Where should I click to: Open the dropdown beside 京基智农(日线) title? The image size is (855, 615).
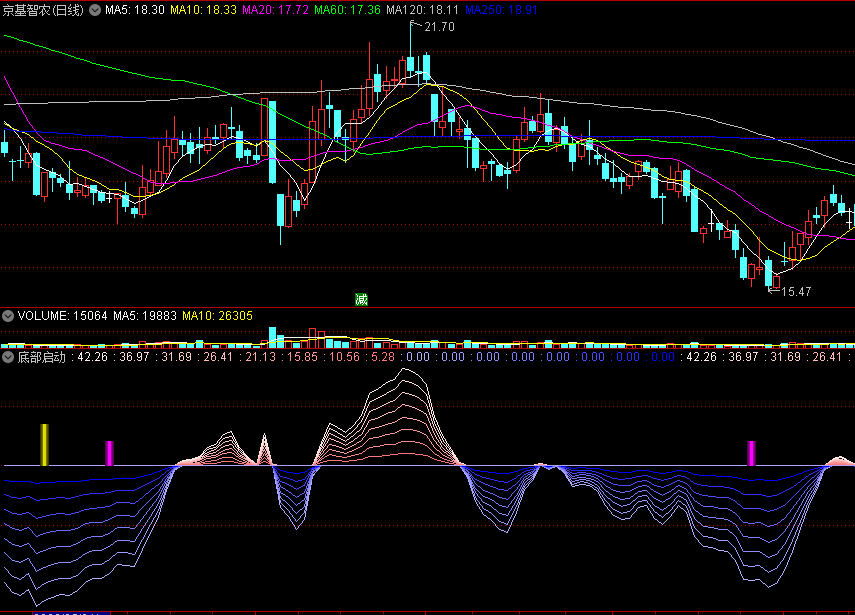point(95,10)
